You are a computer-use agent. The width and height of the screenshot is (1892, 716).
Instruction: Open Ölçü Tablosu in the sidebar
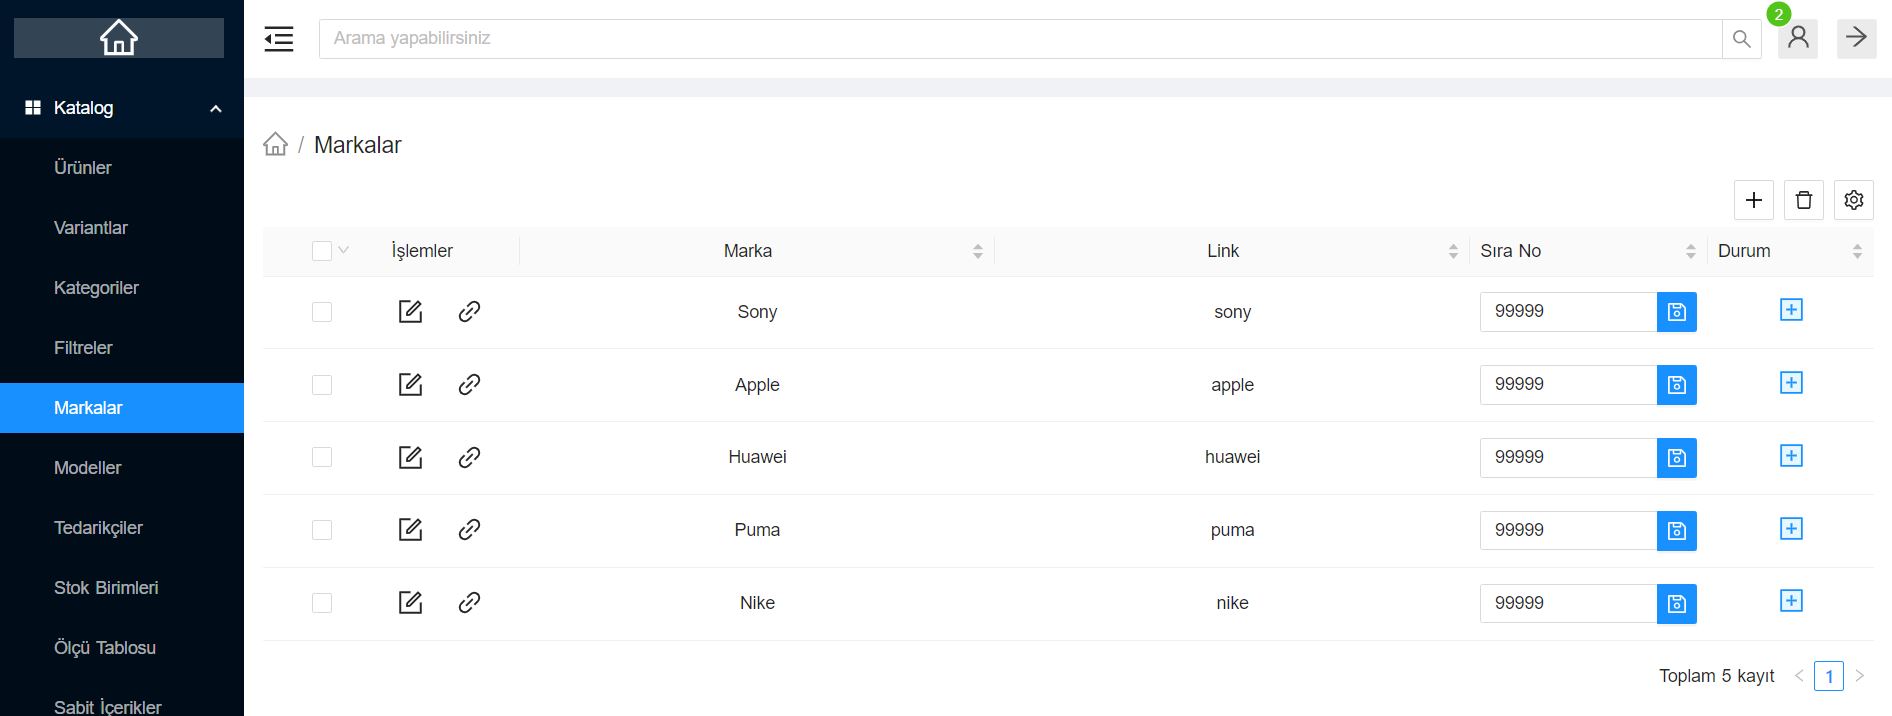(x=122, y=648)
